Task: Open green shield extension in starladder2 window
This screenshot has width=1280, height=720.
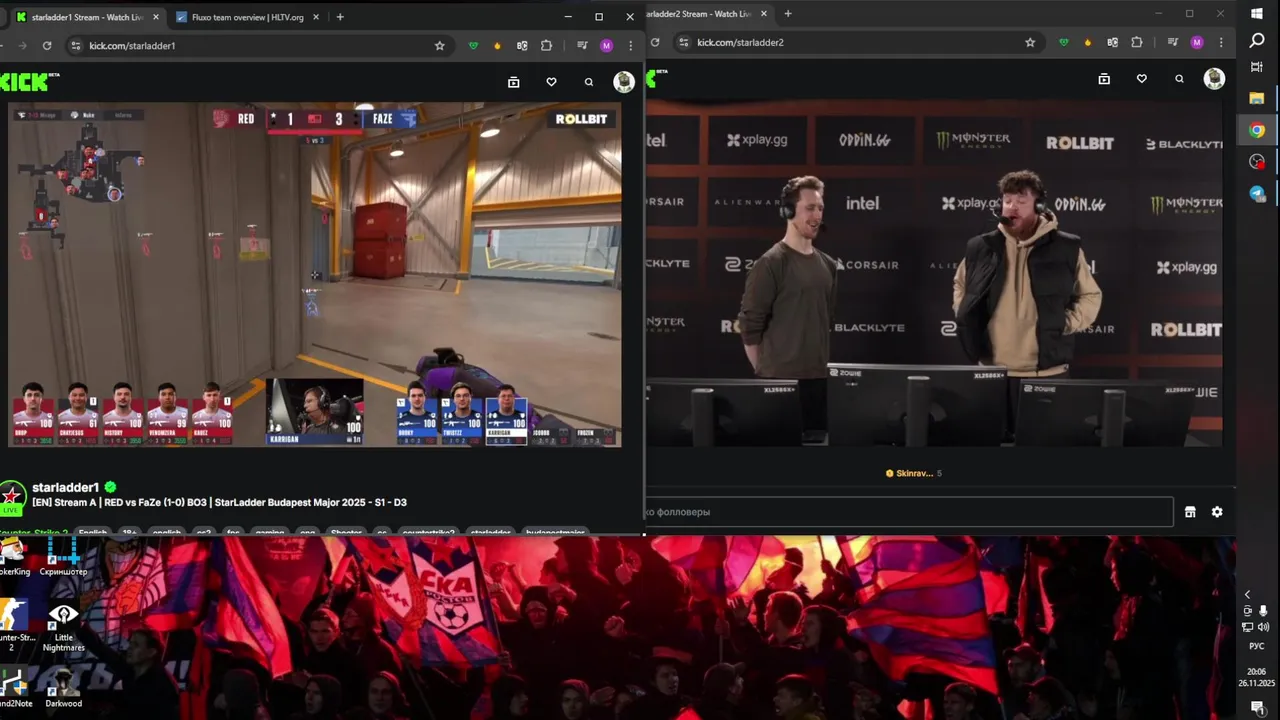Action: pyautogui.click(x=1064, y=42)
